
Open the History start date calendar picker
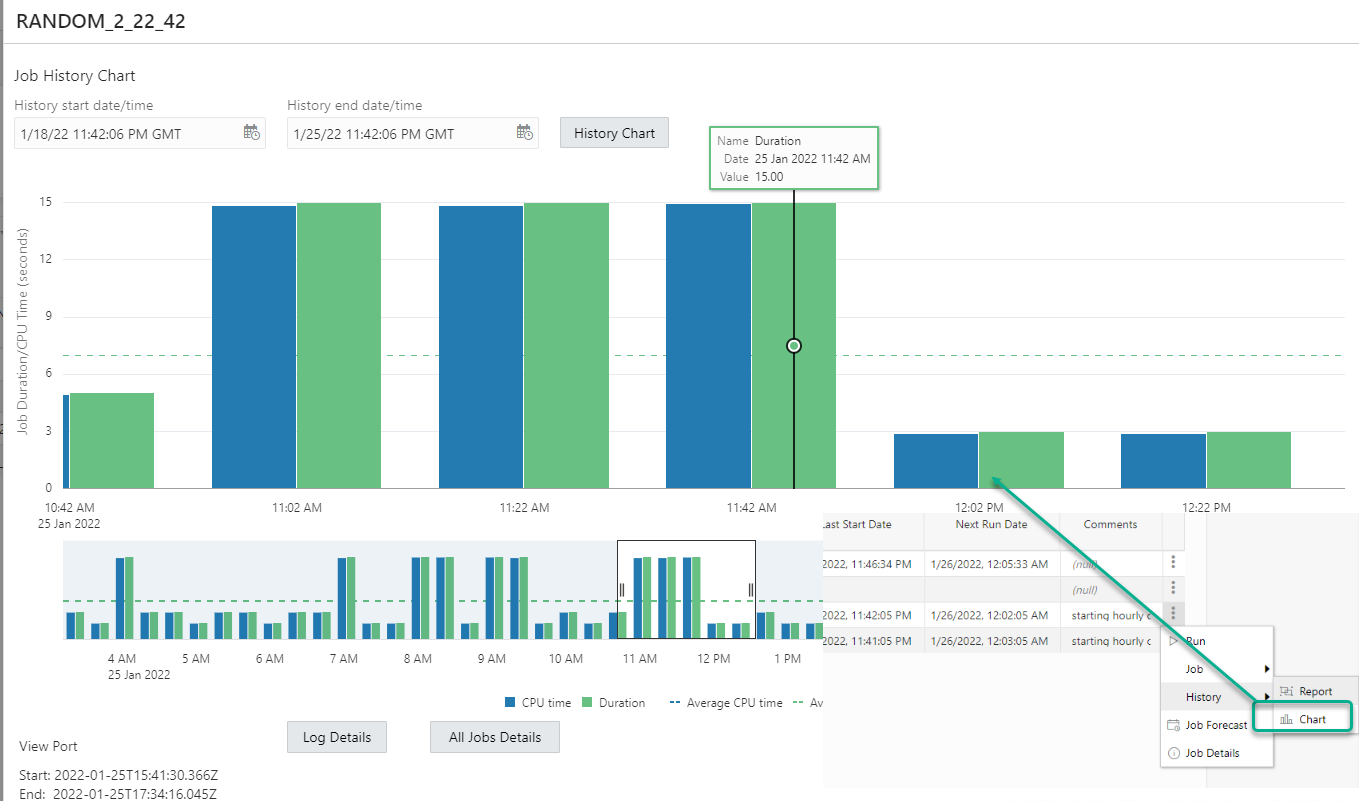[x=252, y=133]
